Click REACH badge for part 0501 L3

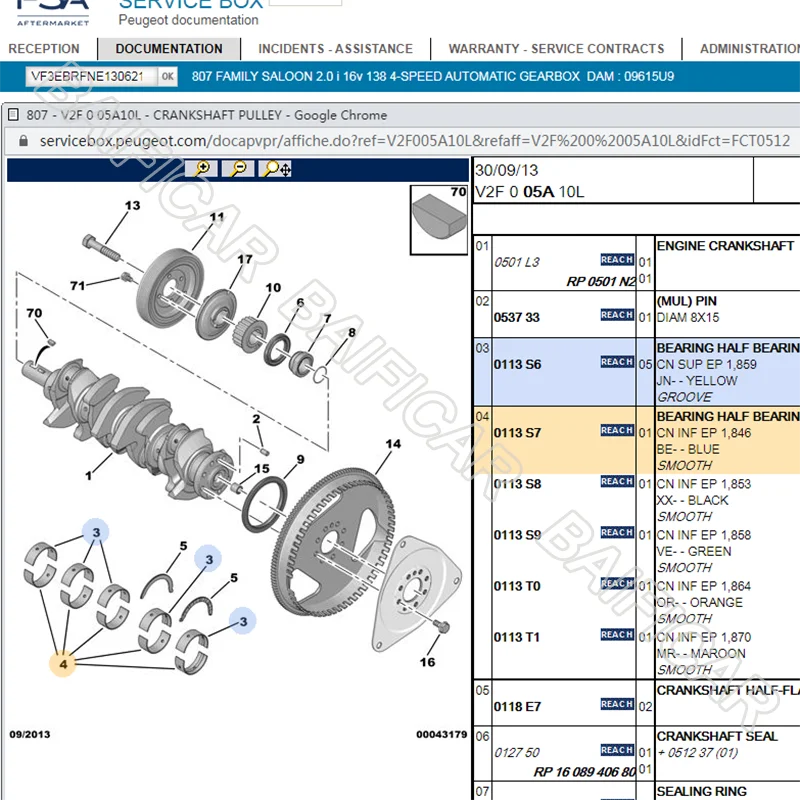(x=617, y=260)
